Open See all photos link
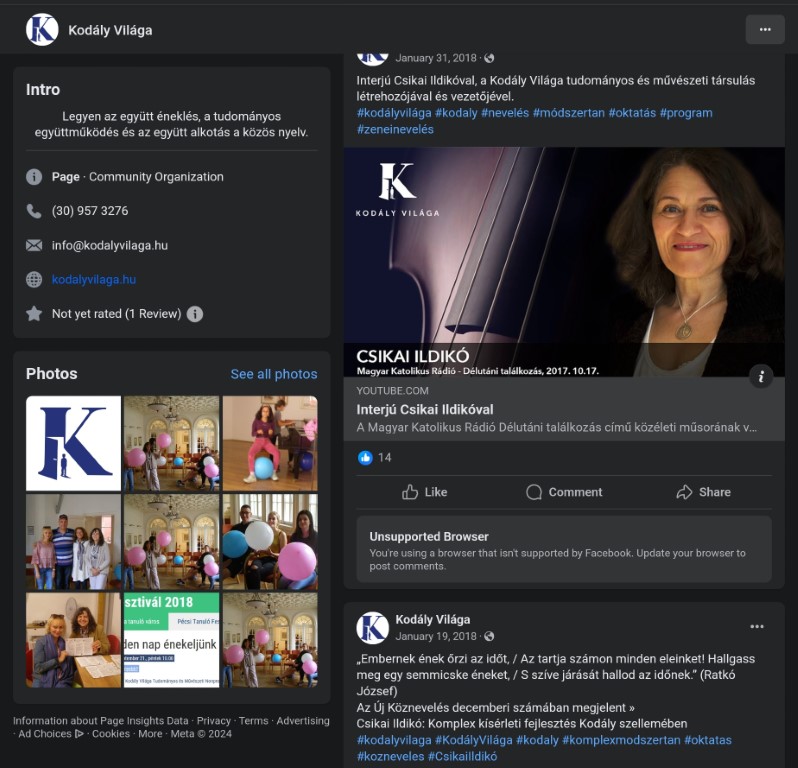This screenshot has width=798, height=768. pyautogui.click(x=274, y=374)
